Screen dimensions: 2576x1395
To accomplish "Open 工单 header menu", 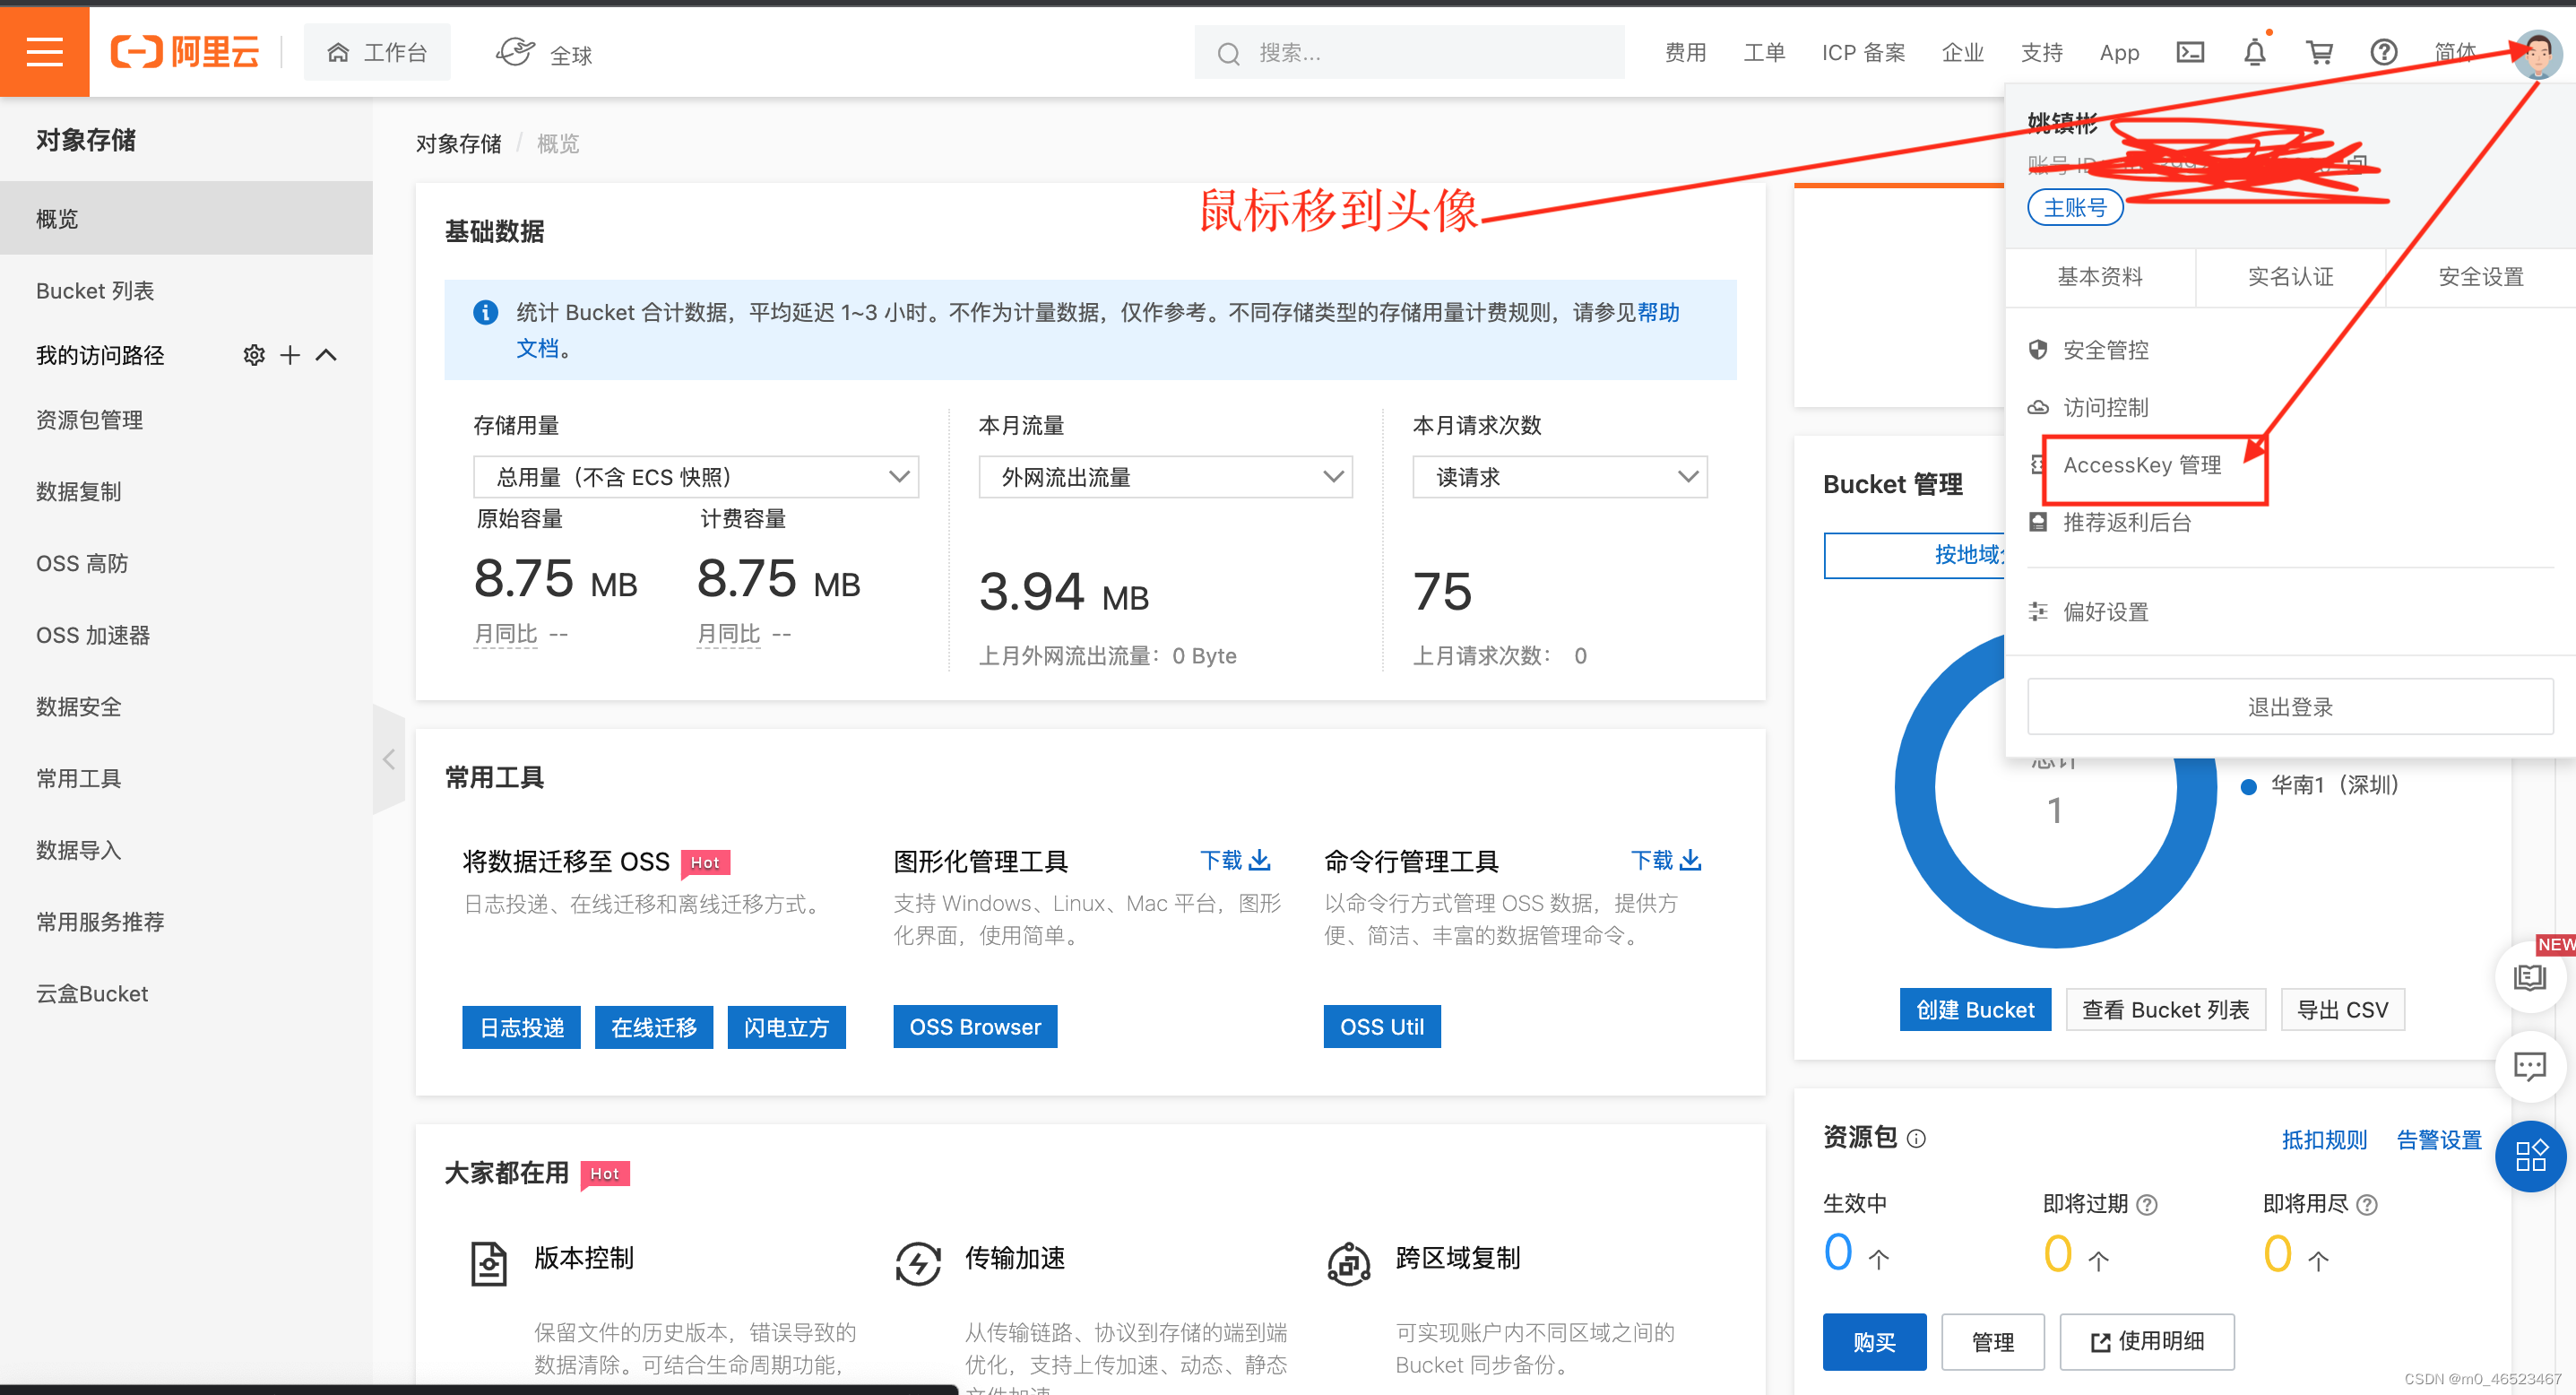I will point(1764,52).
